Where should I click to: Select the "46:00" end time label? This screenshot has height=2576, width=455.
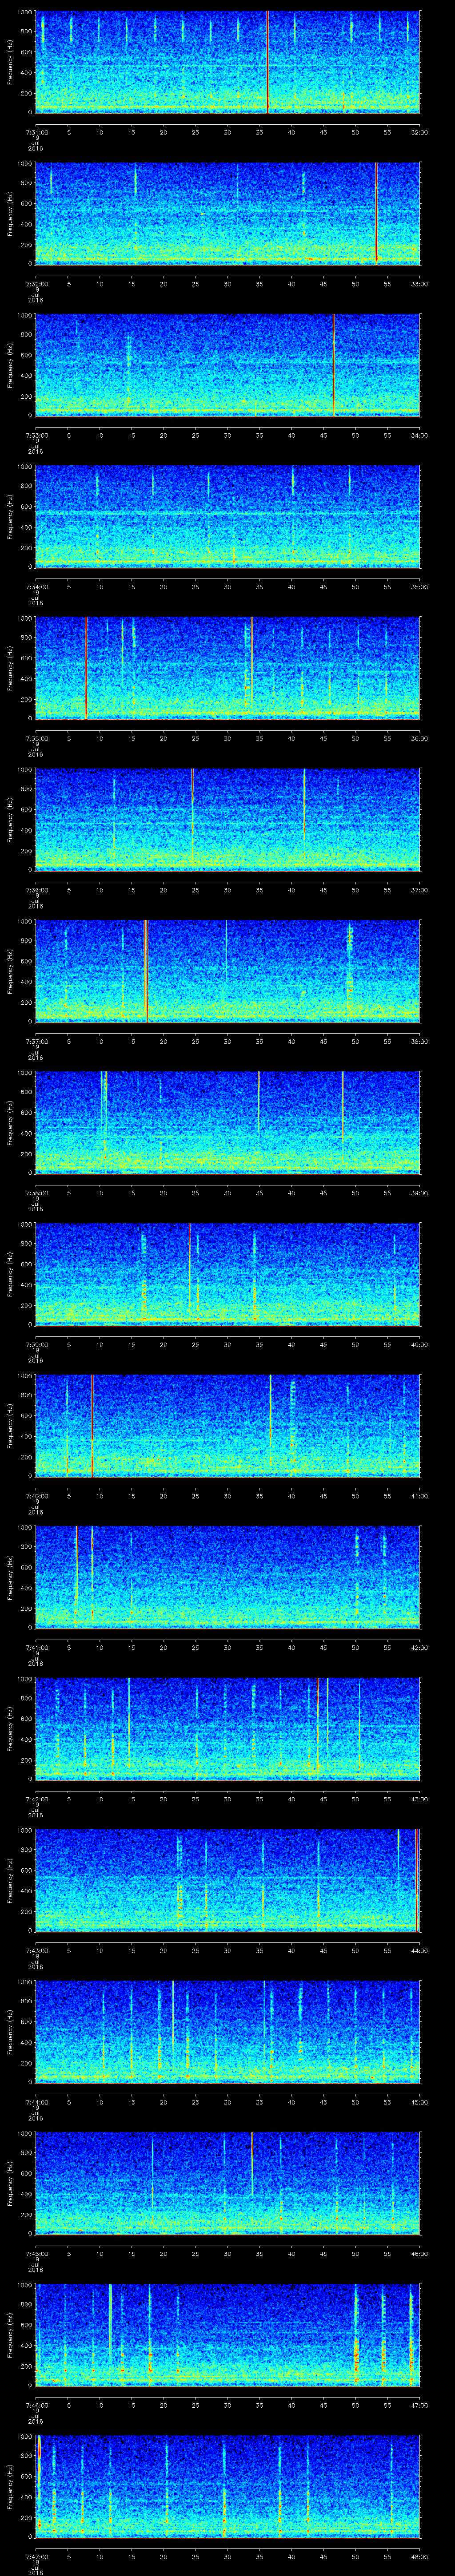coord(419,2254)
